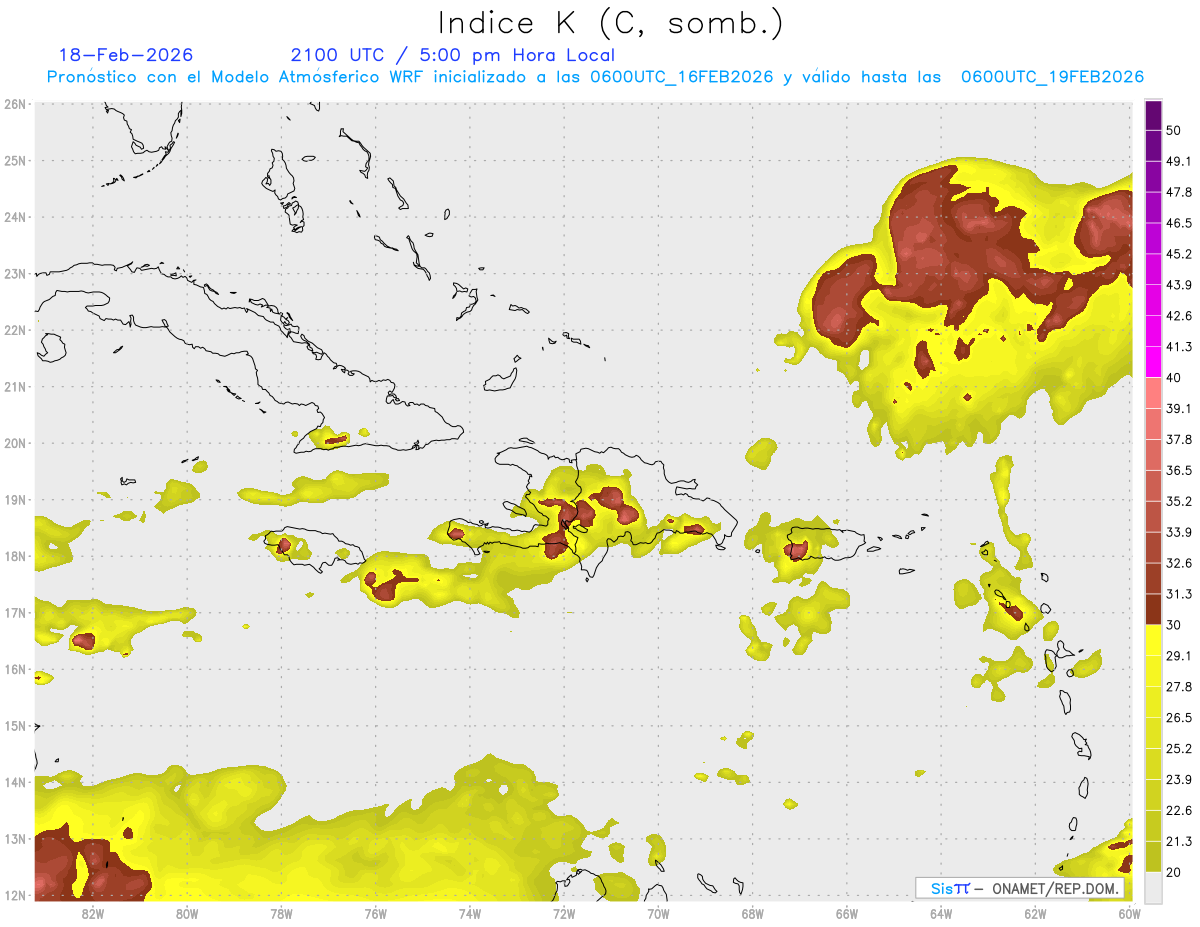
Task: Click the salmon swatch between 37.8 and 39.1
Action: [x=1153, y=424]
